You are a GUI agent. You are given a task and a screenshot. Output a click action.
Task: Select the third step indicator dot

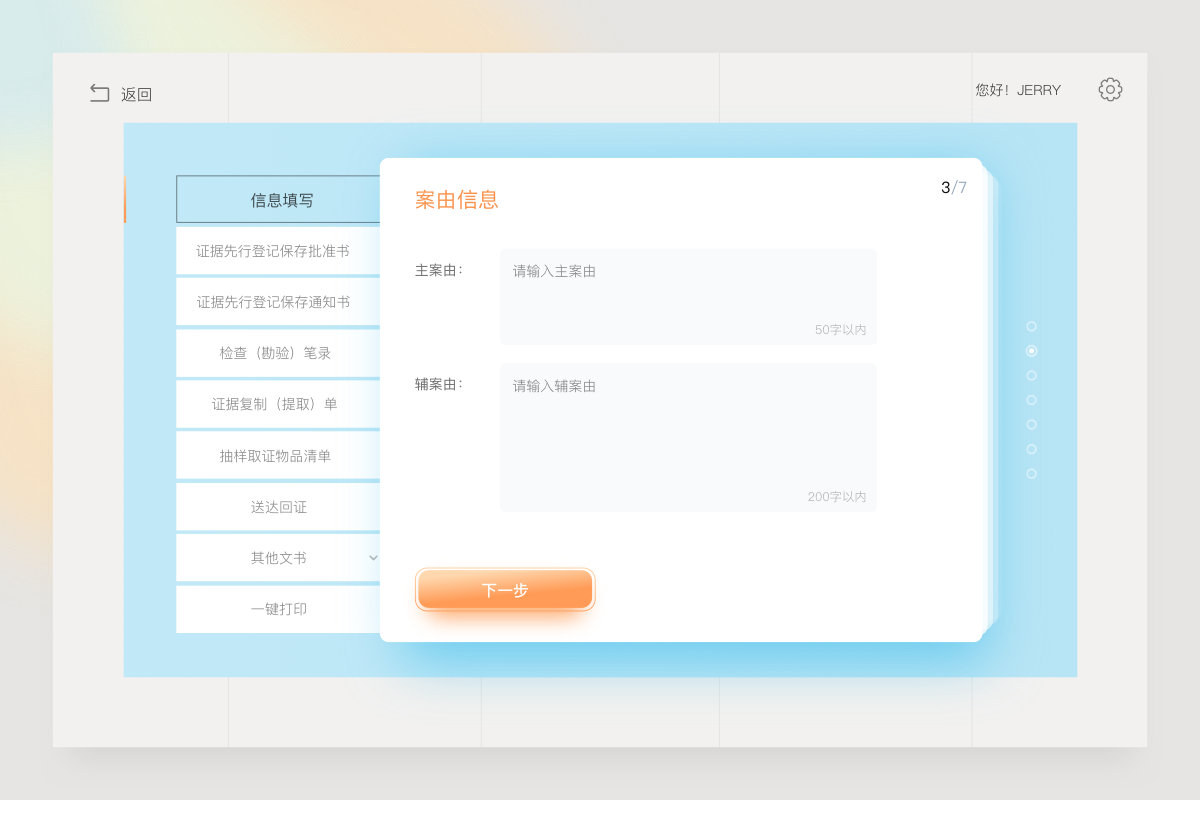1031,376
